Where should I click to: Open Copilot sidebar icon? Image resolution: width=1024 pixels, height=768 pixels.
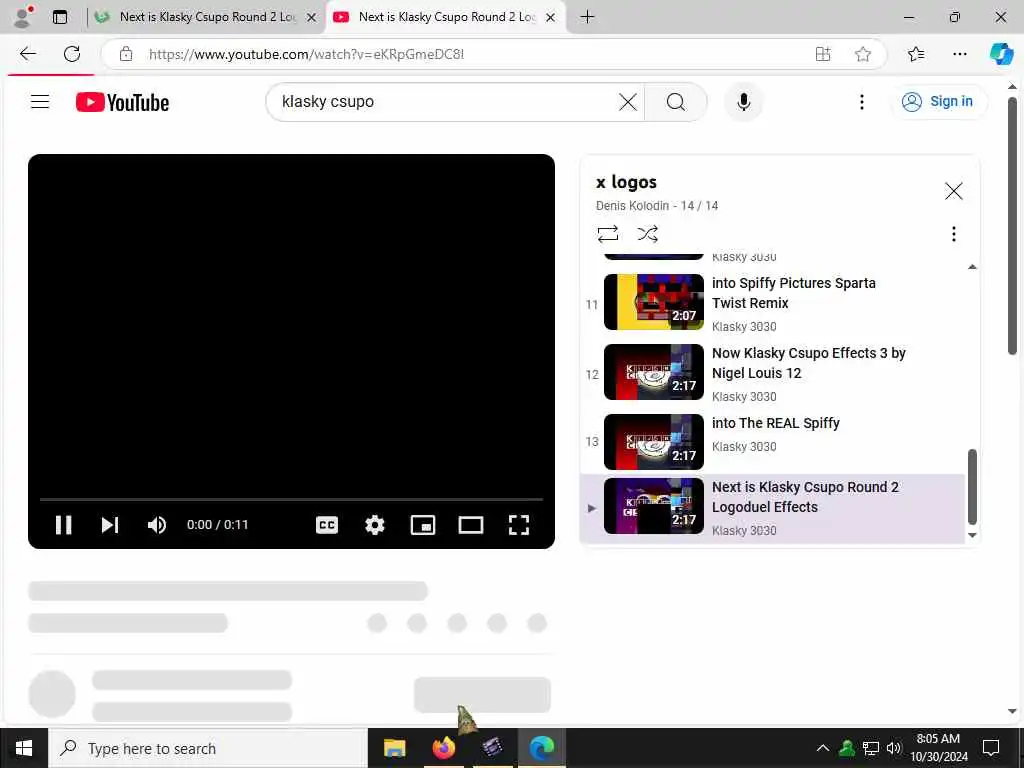[1000, 54]
